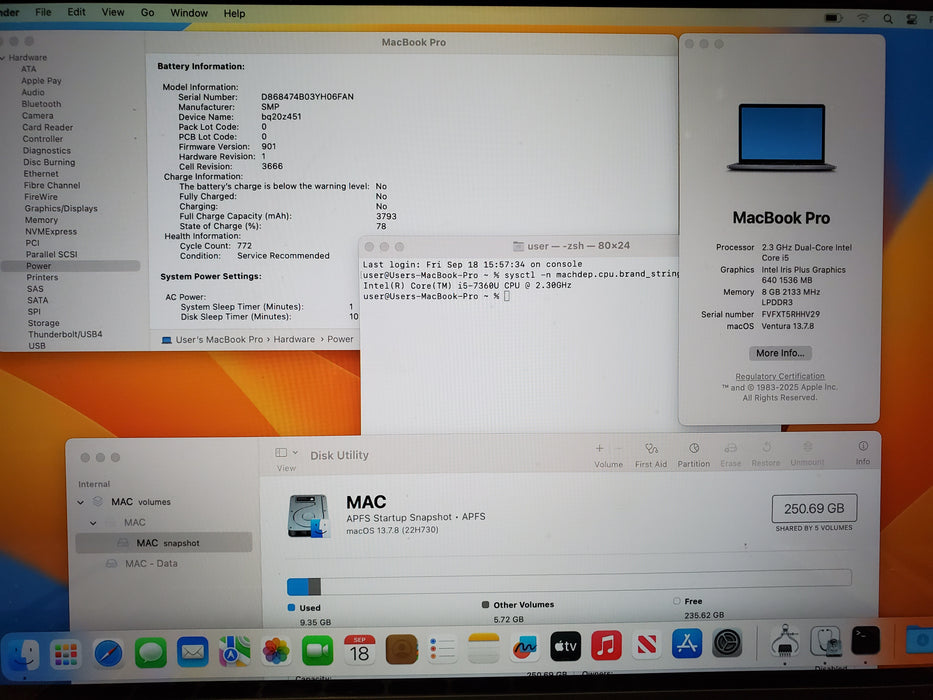Launch Maps from the Dock
The image size is (933, 700).
234,651
